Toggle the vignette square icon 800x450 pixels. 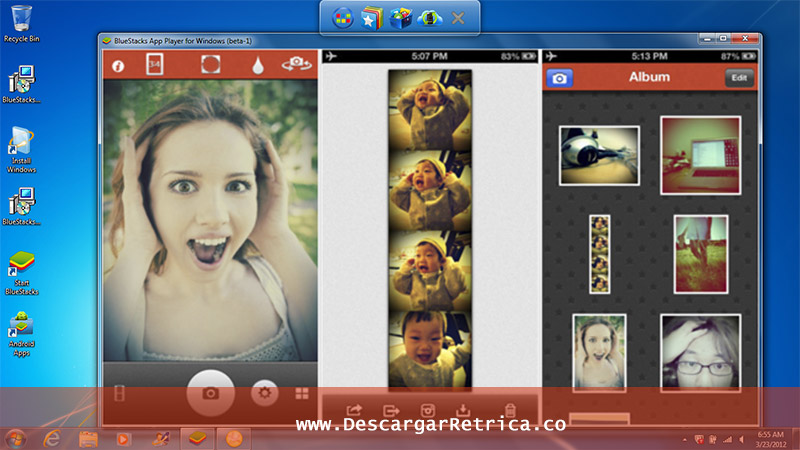211,64
